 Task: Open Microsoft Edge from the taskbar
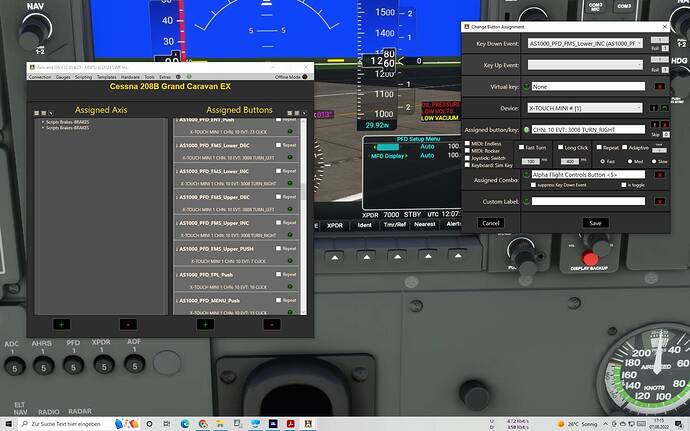click(185, 424)
